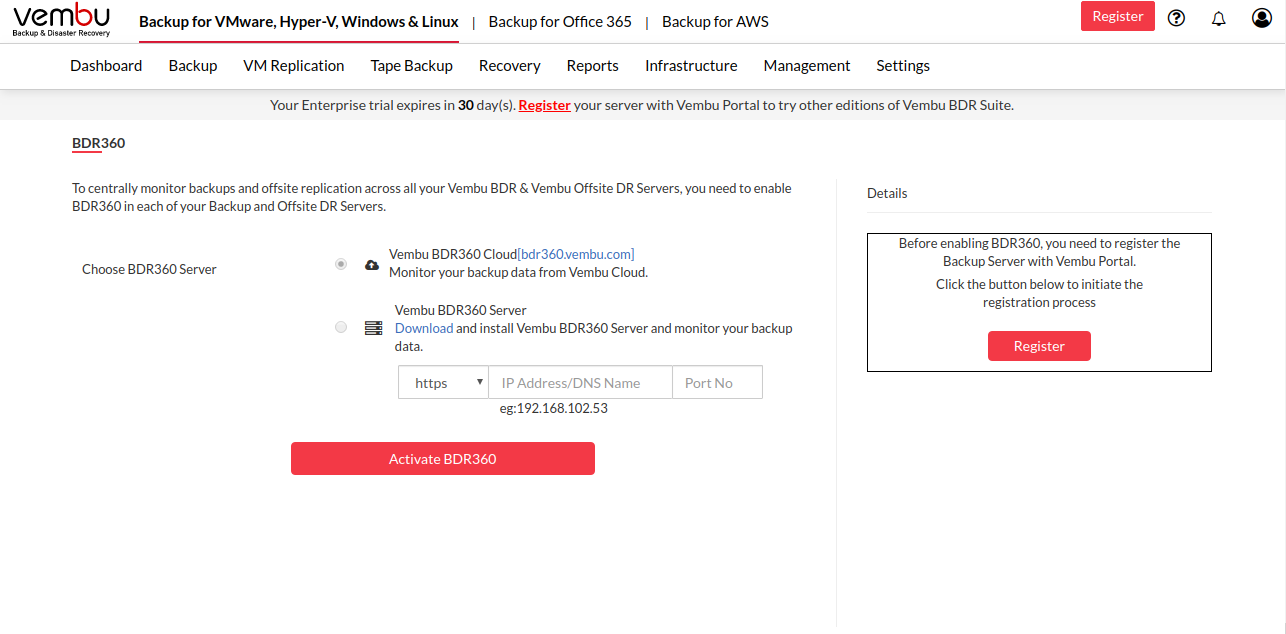Click the Details panel heading
This screenshot has width=1286, height=634.
tap(887, 193)
